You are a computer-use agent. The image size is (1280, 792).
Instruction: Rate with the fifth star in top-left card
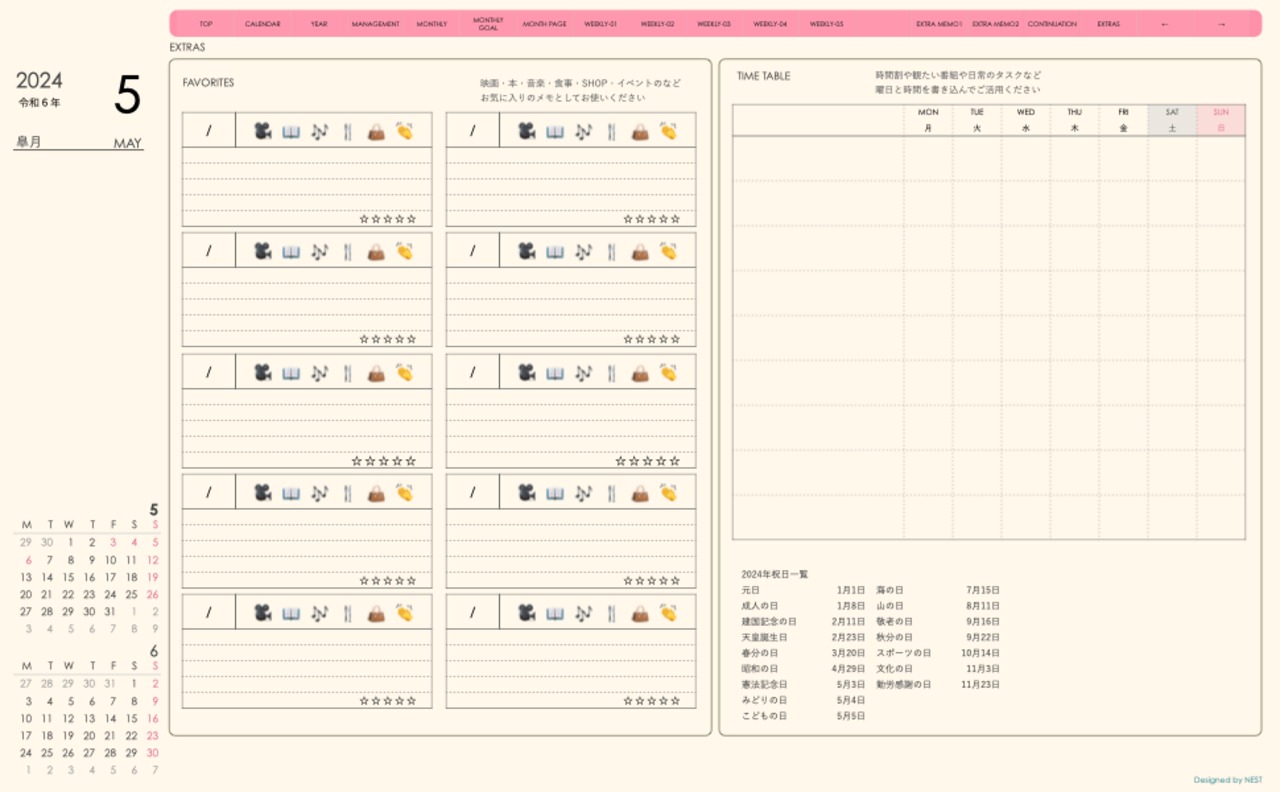point(411,219)
